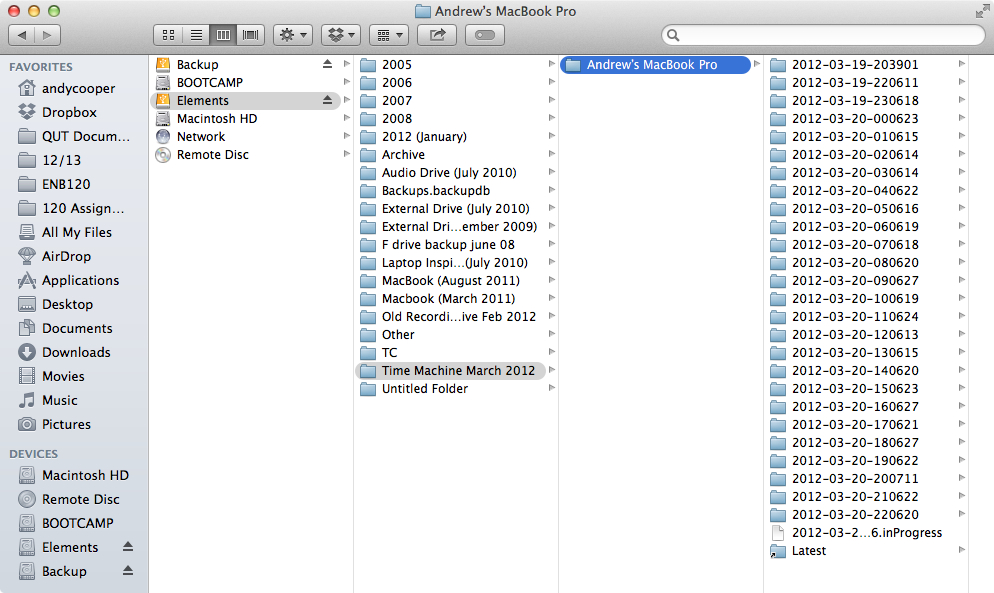Expand the Untitled Folder arrow
The height and width of the screenshot is (593, 994).
(x=552, y=388)
